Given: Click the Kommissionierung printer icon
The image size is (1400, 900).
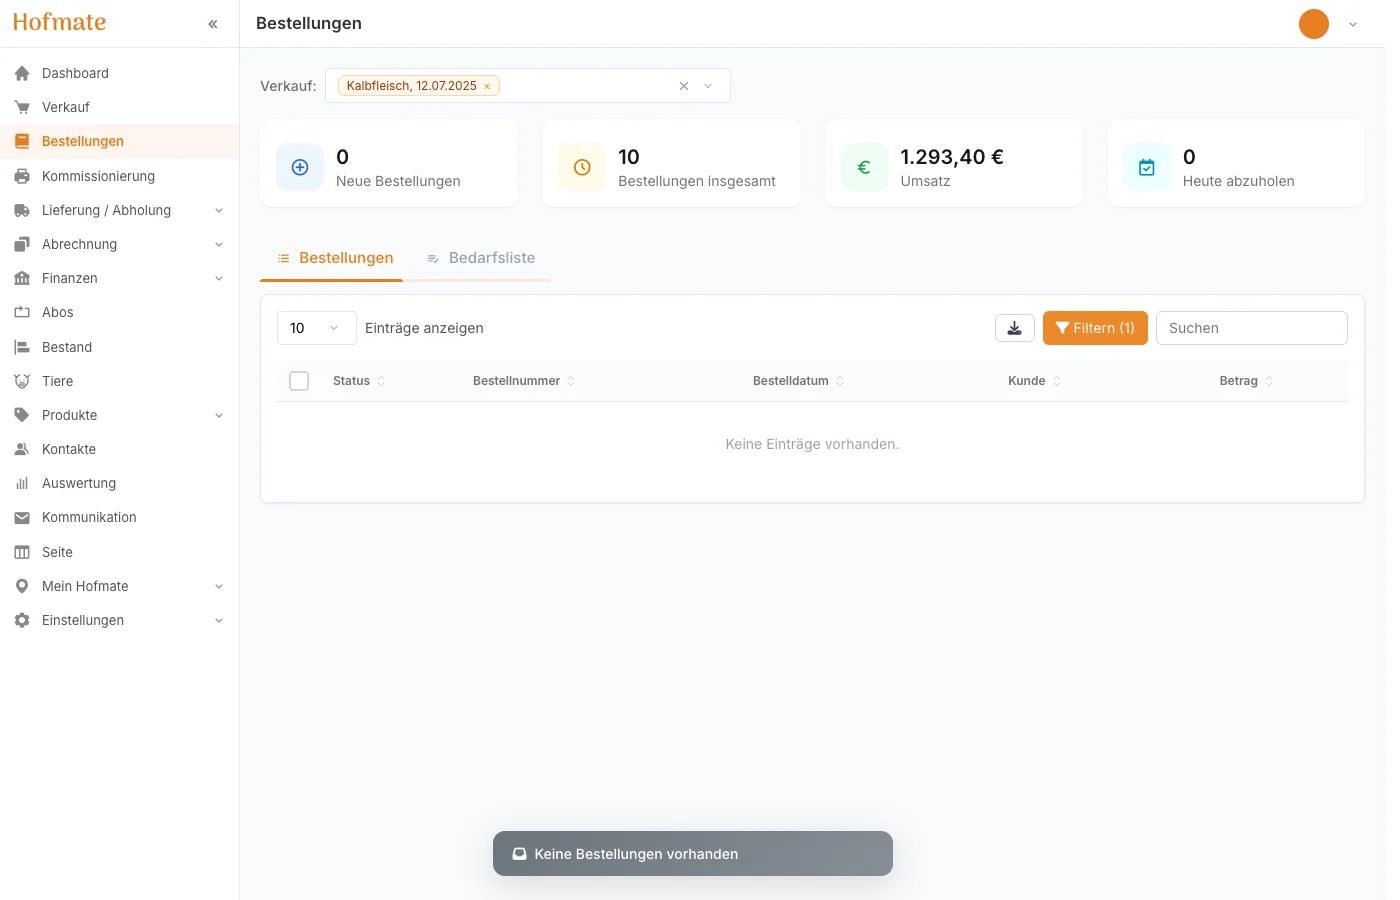Looking at the screenshot, I should tap(22, 176).
